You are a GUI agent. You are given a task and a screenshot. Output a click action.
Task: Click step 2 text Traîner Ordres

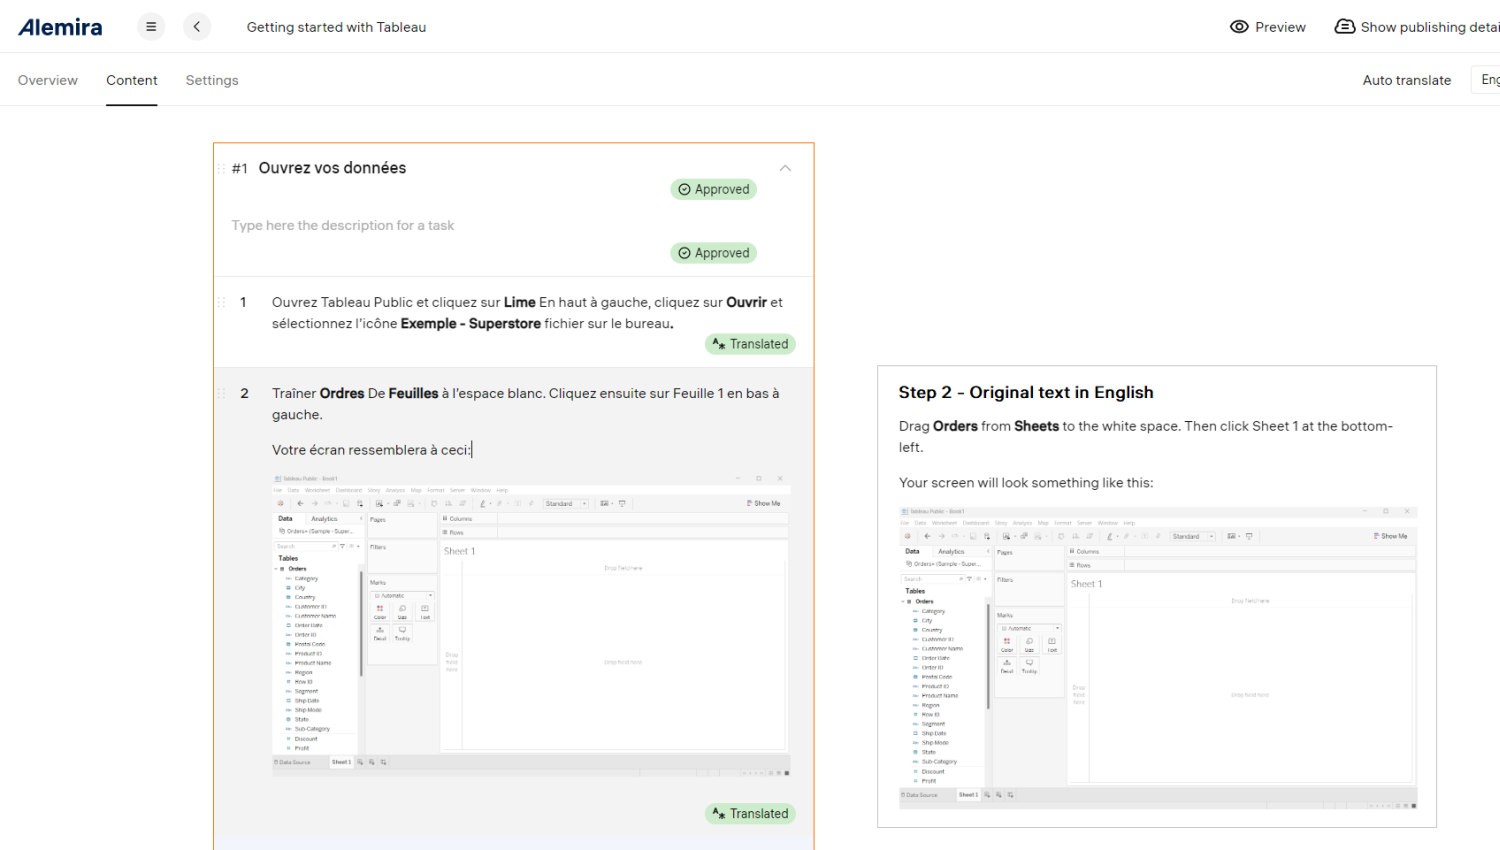coord(525,404)
